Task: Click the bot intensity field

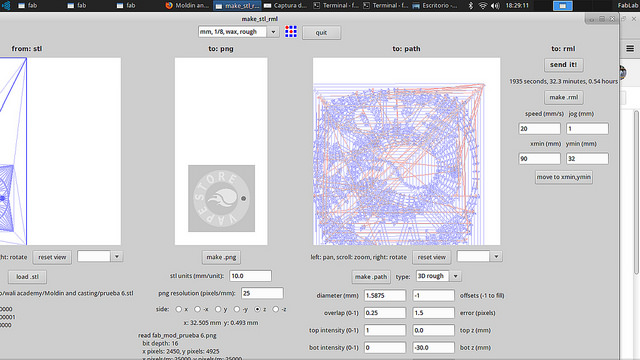Action: tap(385, 348)
